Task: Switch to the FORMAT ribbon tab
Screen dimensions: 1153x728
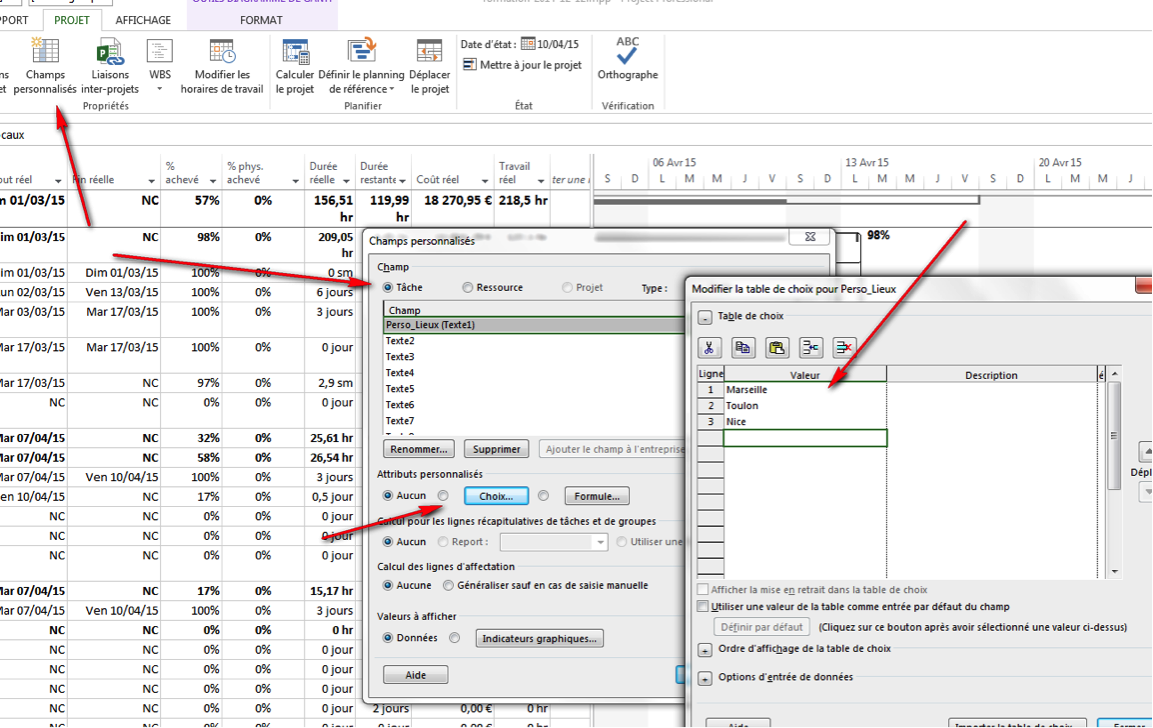Action: click(x=261, y=20)
